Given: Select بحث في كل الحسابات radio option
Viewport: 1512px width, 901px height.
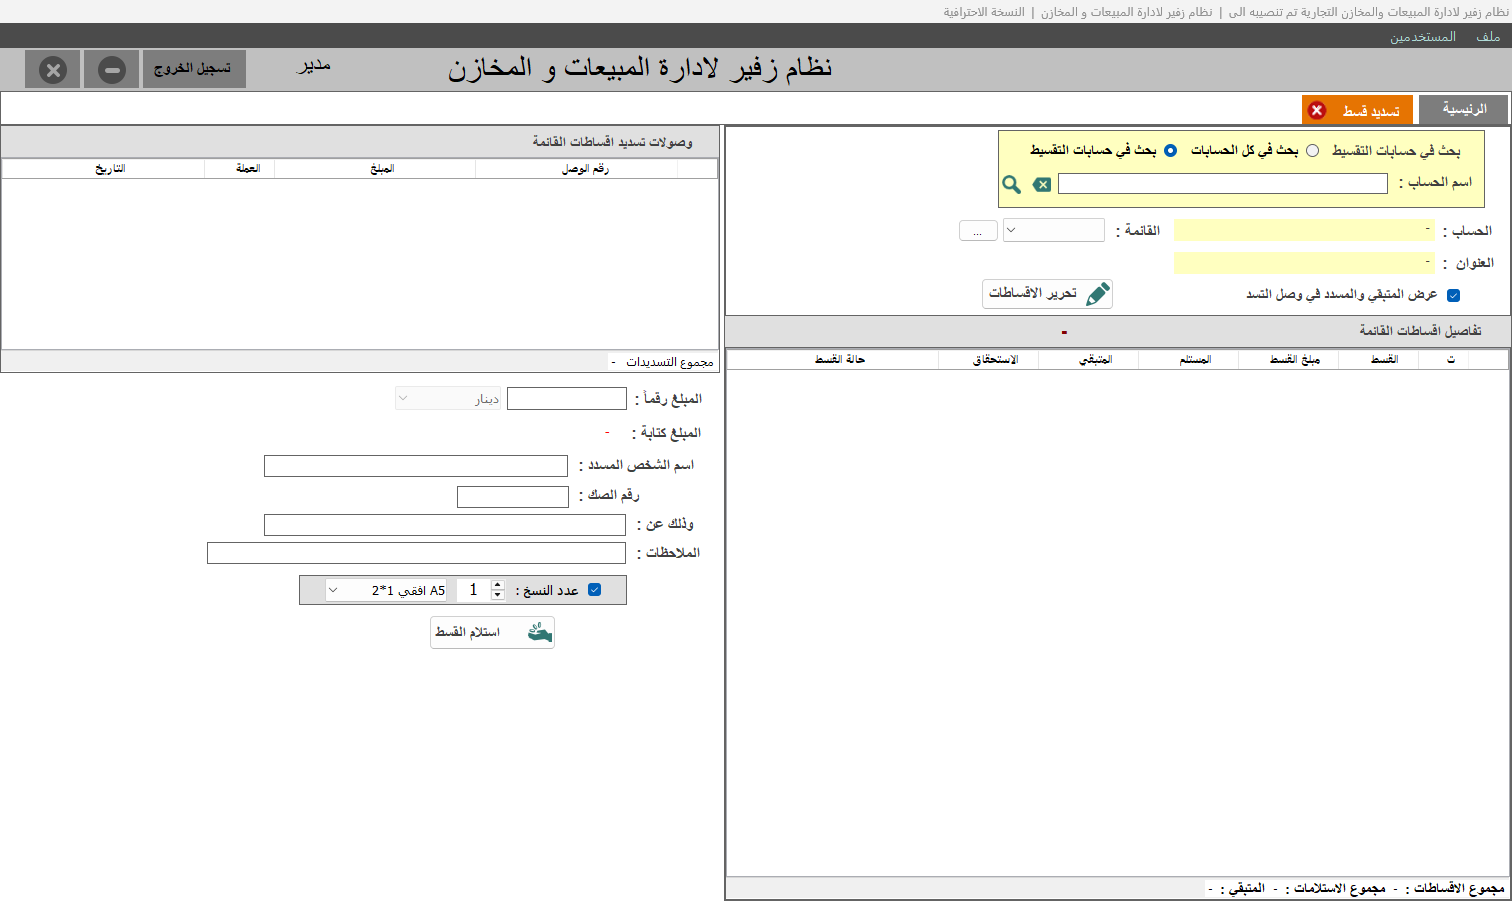Looking at the screenshot, I should (x=1312, y=150).
